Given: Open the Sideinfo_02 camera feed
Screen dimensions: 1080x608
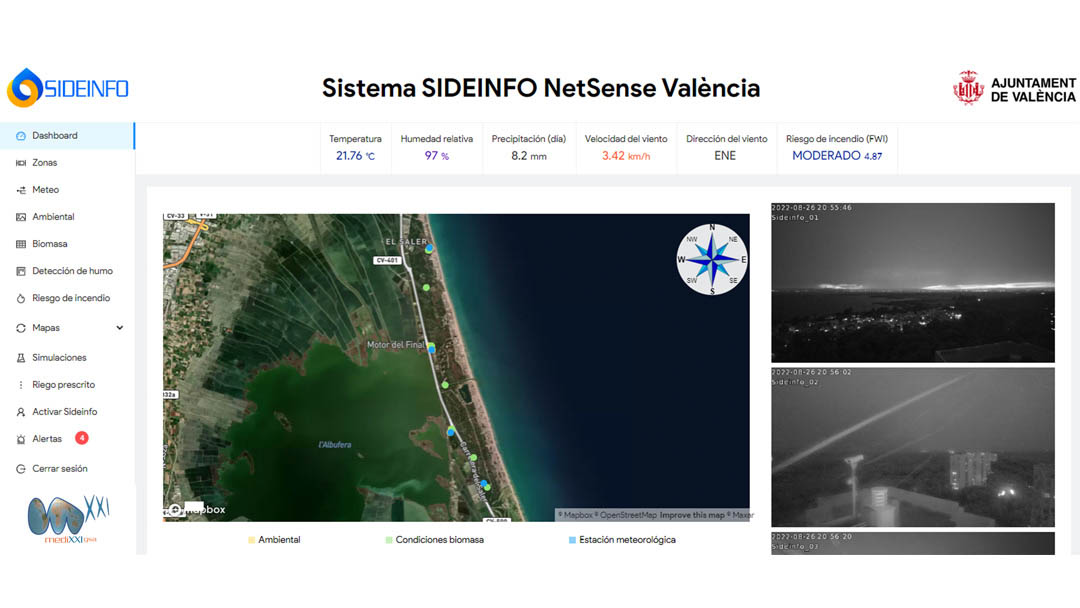Looking at the screenshot, I should (x=913, y=448).
